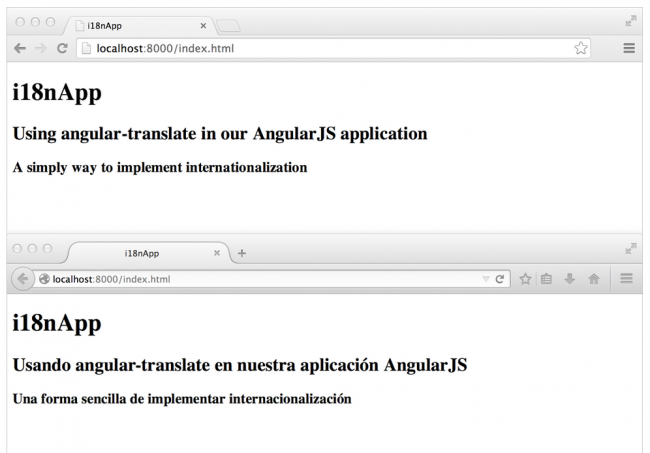Reload the page in Firefox

pos(501,279)
